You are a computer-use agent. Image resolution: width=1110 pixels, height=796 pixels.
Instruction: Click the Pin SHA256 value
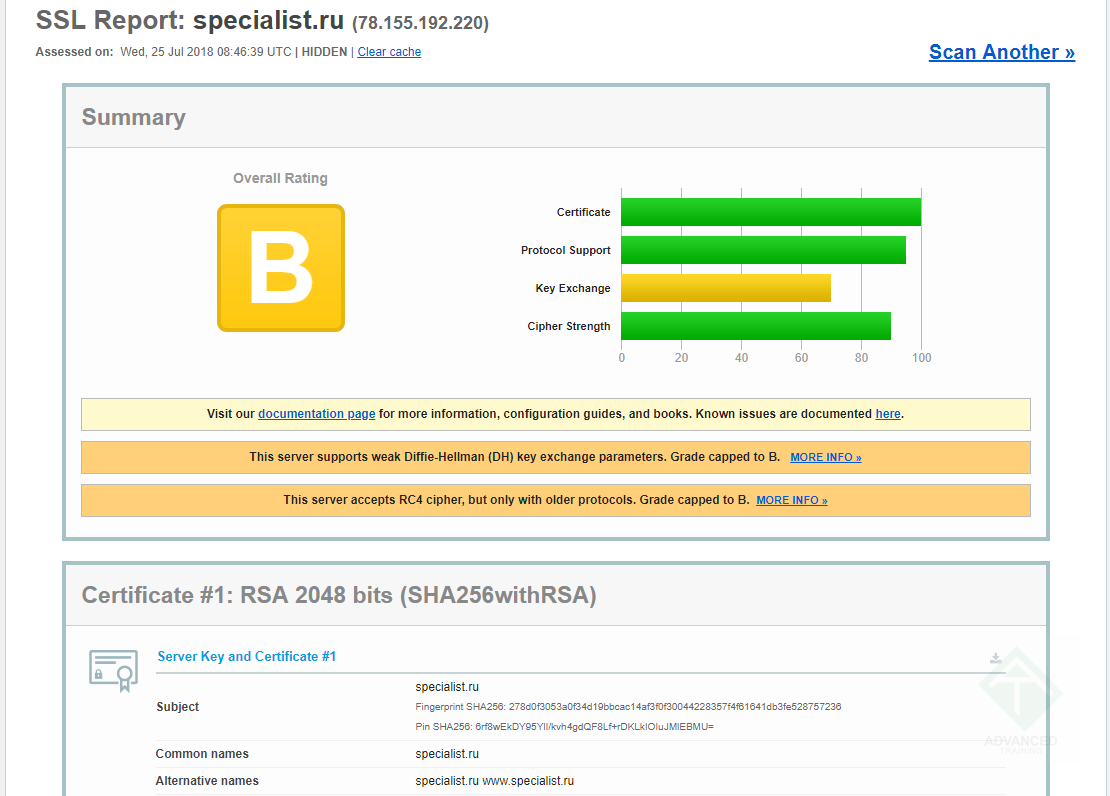pos(594,727)
